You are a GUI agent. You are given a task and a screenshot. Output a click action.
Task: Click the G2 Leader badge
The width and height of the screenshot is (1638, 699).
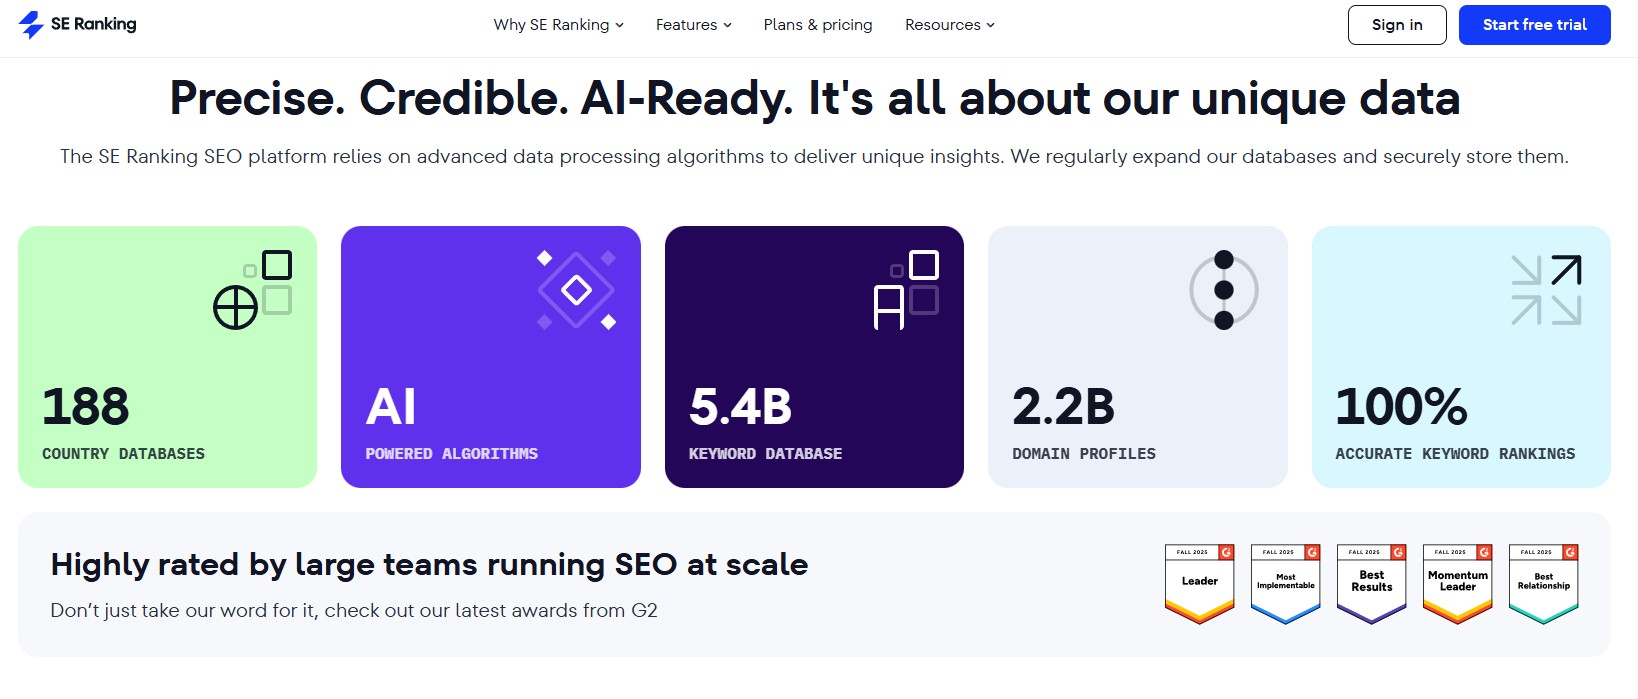coord(1199,584)
